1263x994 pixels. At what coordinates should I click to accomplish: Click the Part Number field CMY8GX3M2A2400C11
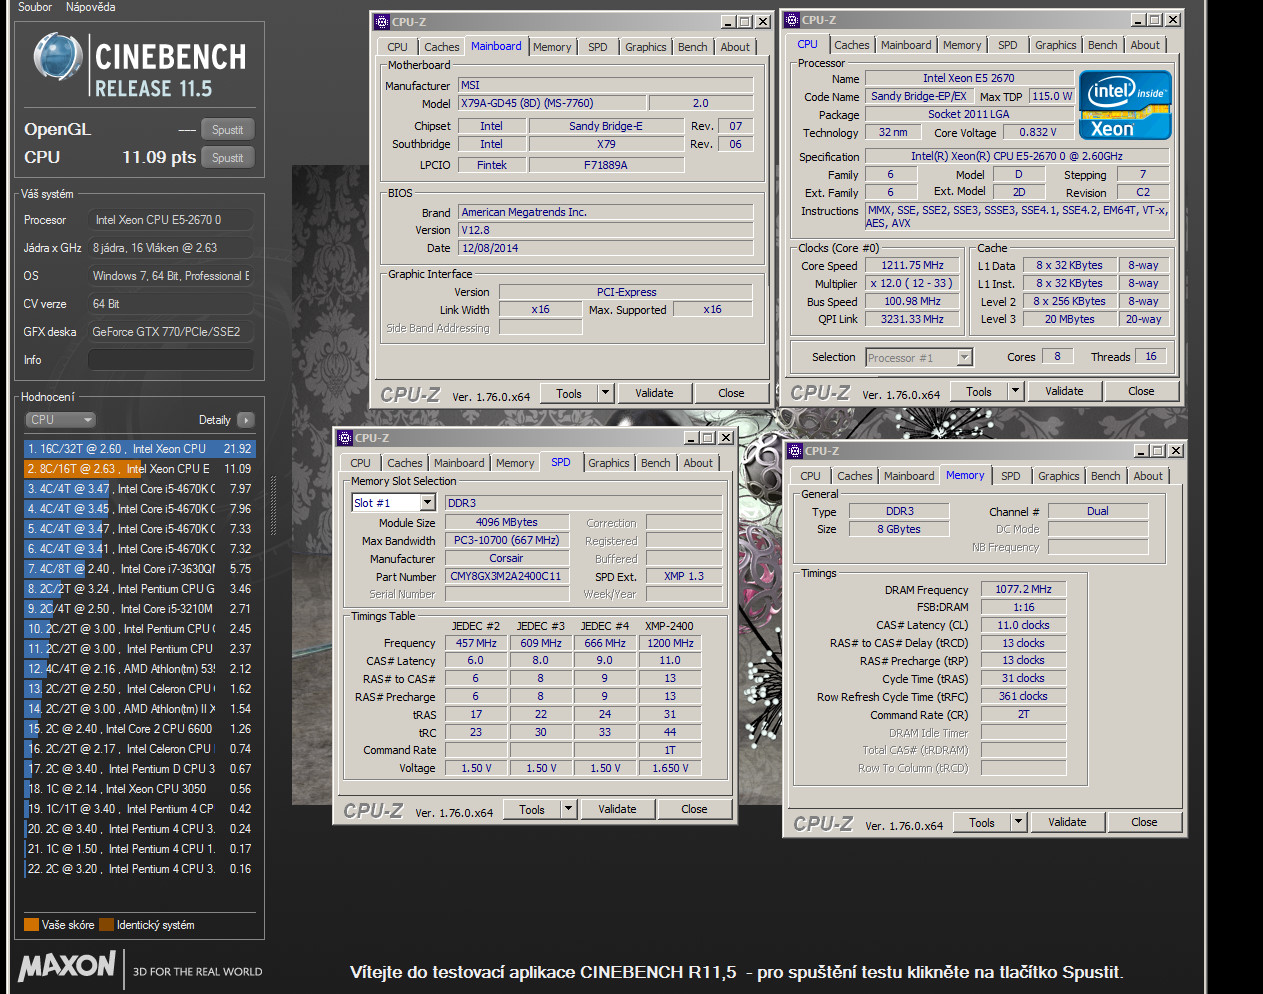(x=507, y=577)
